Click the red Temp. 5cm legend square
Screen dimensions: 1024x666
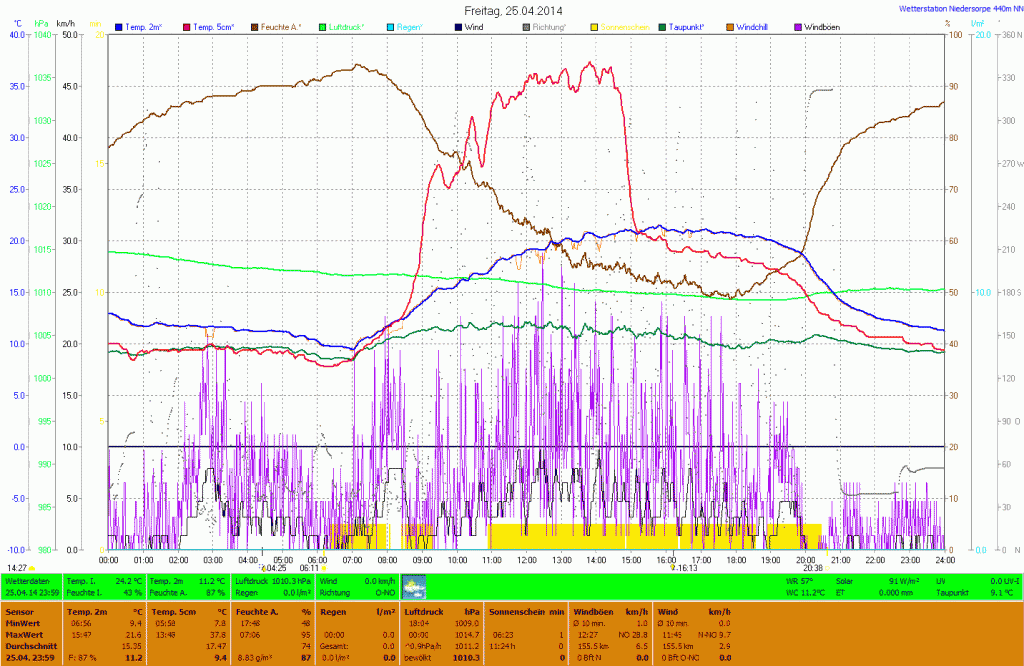coord(185,25)
